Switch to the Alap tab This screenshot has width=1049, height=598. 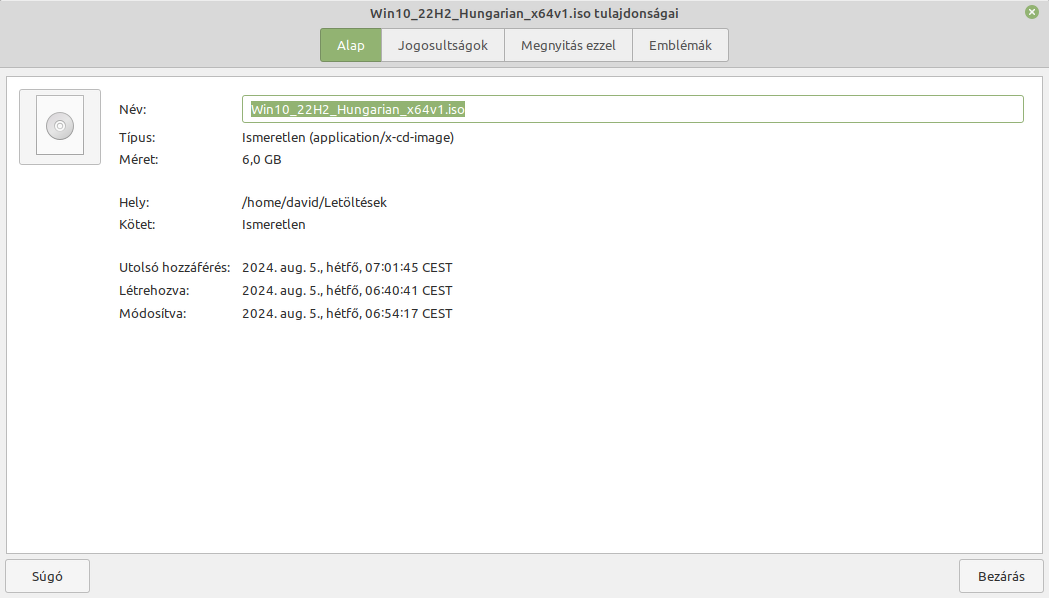coord(351,45)
